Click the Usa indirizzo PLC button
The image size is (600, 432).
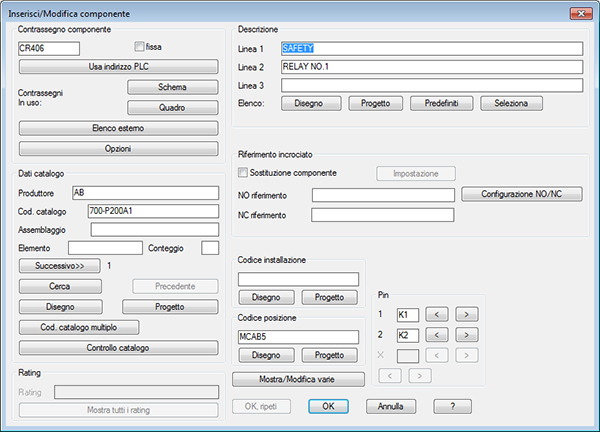tap(119, 67)
